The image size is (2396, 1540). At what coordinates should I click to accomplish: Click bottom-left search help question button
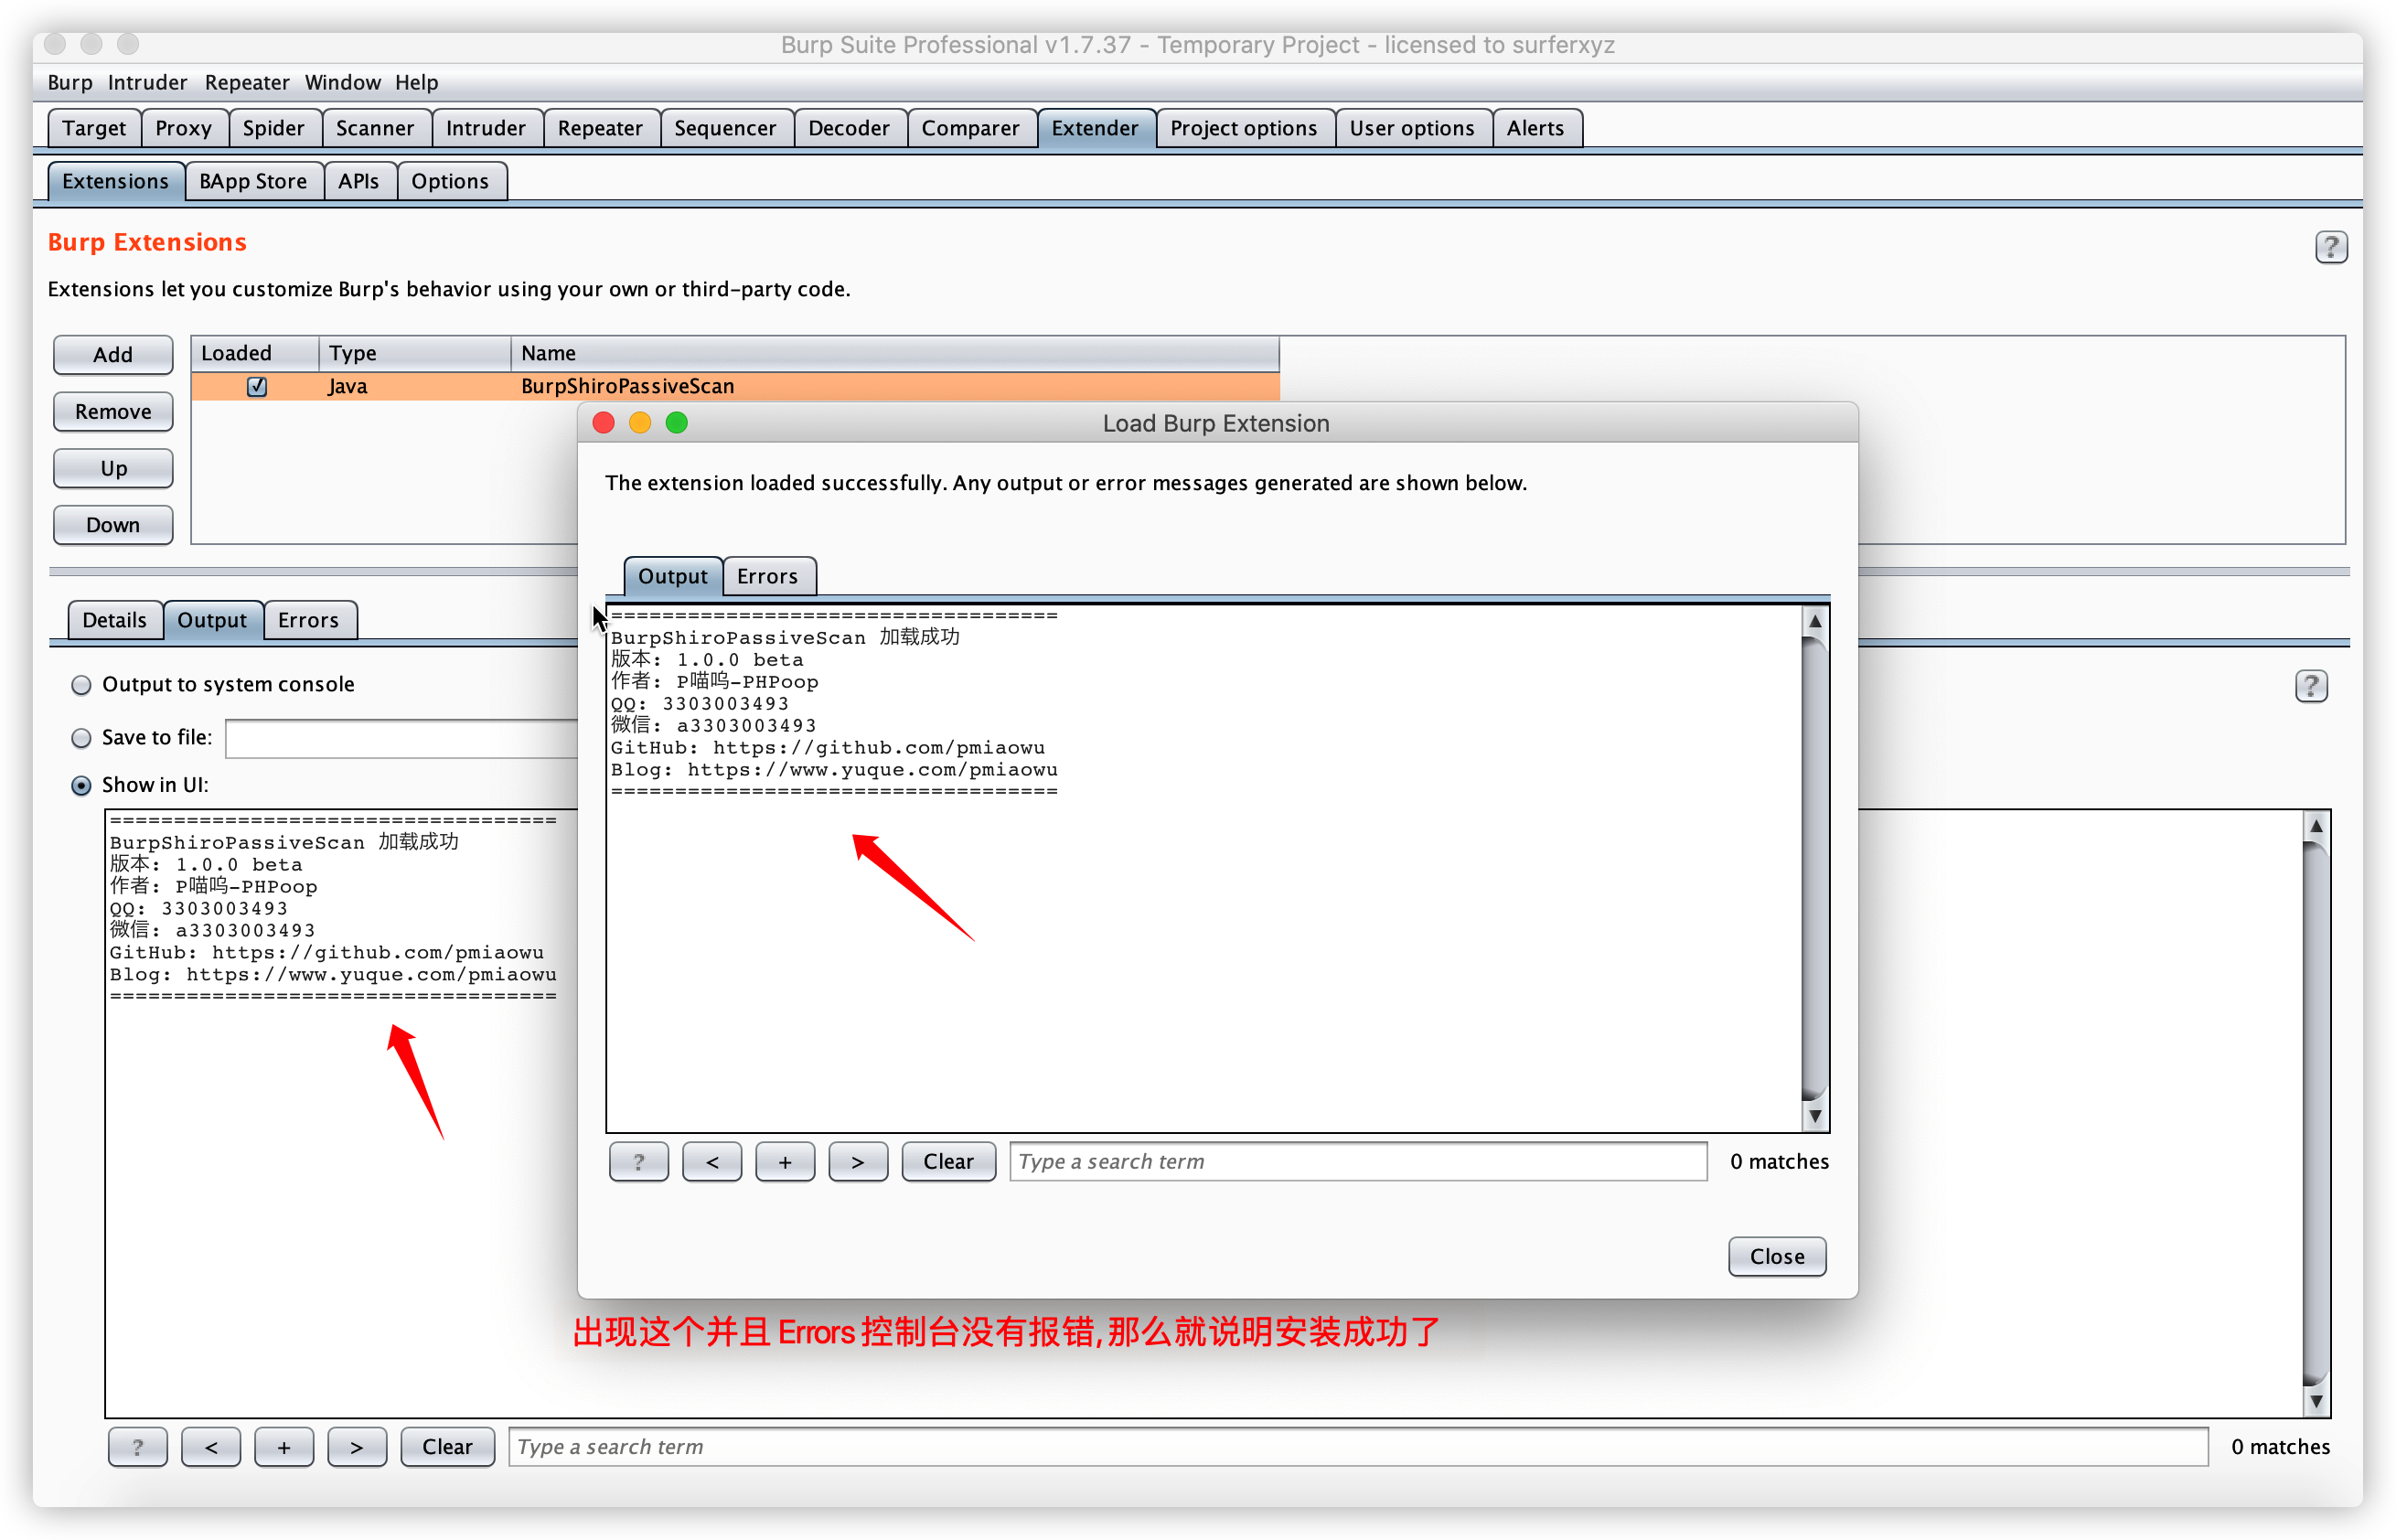tap(137, 1446)
